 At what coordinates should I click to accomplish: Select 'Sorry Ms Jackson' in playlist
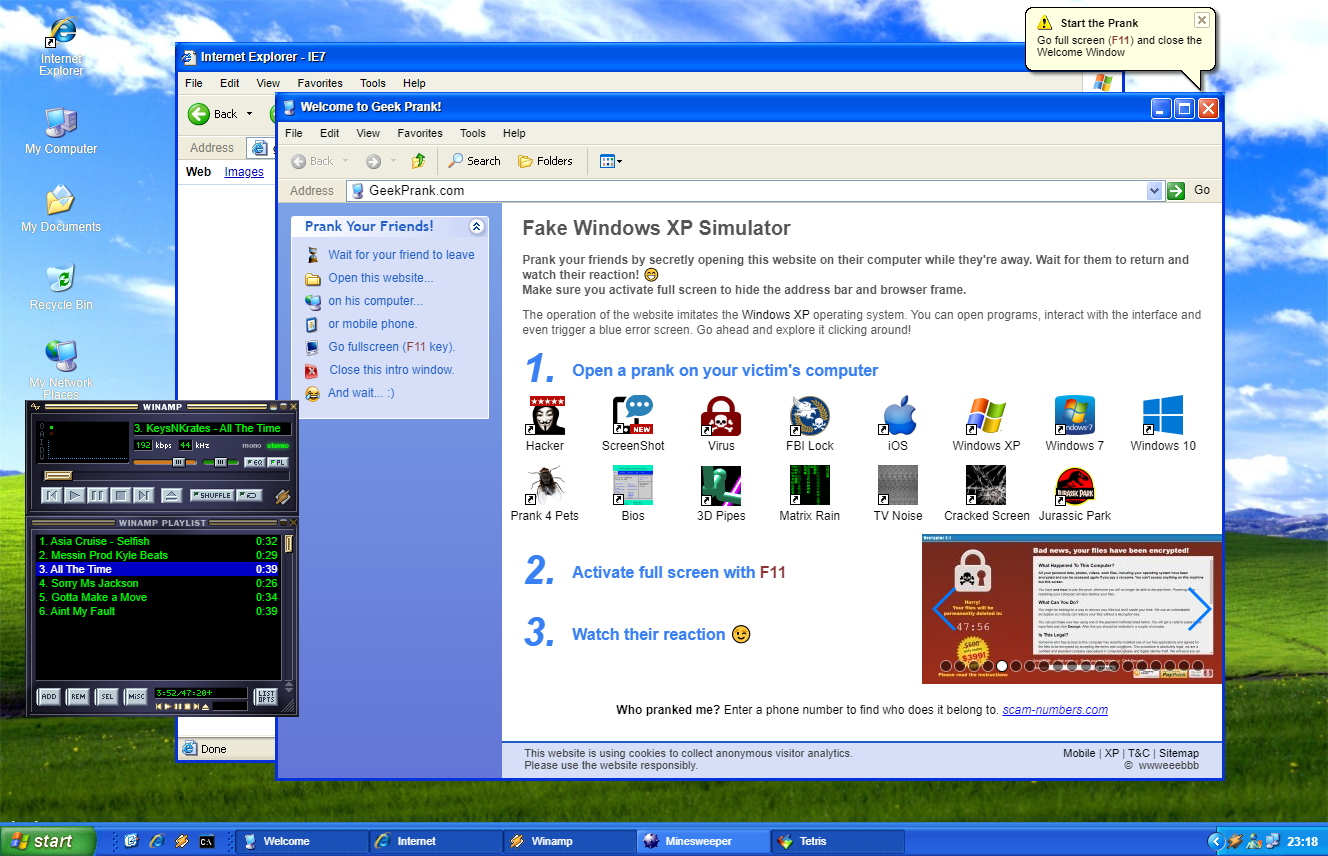[x=158, y=583]
